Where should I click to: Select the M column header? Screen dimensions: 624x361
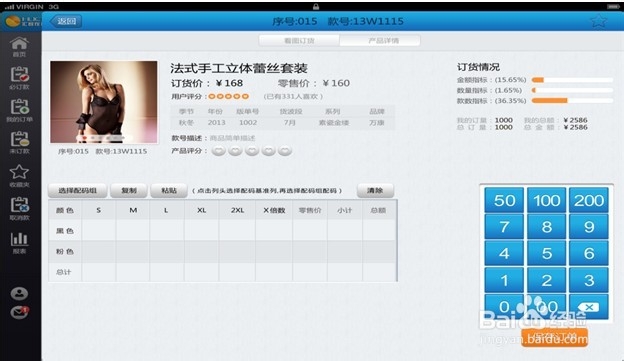tap(133, 210)
